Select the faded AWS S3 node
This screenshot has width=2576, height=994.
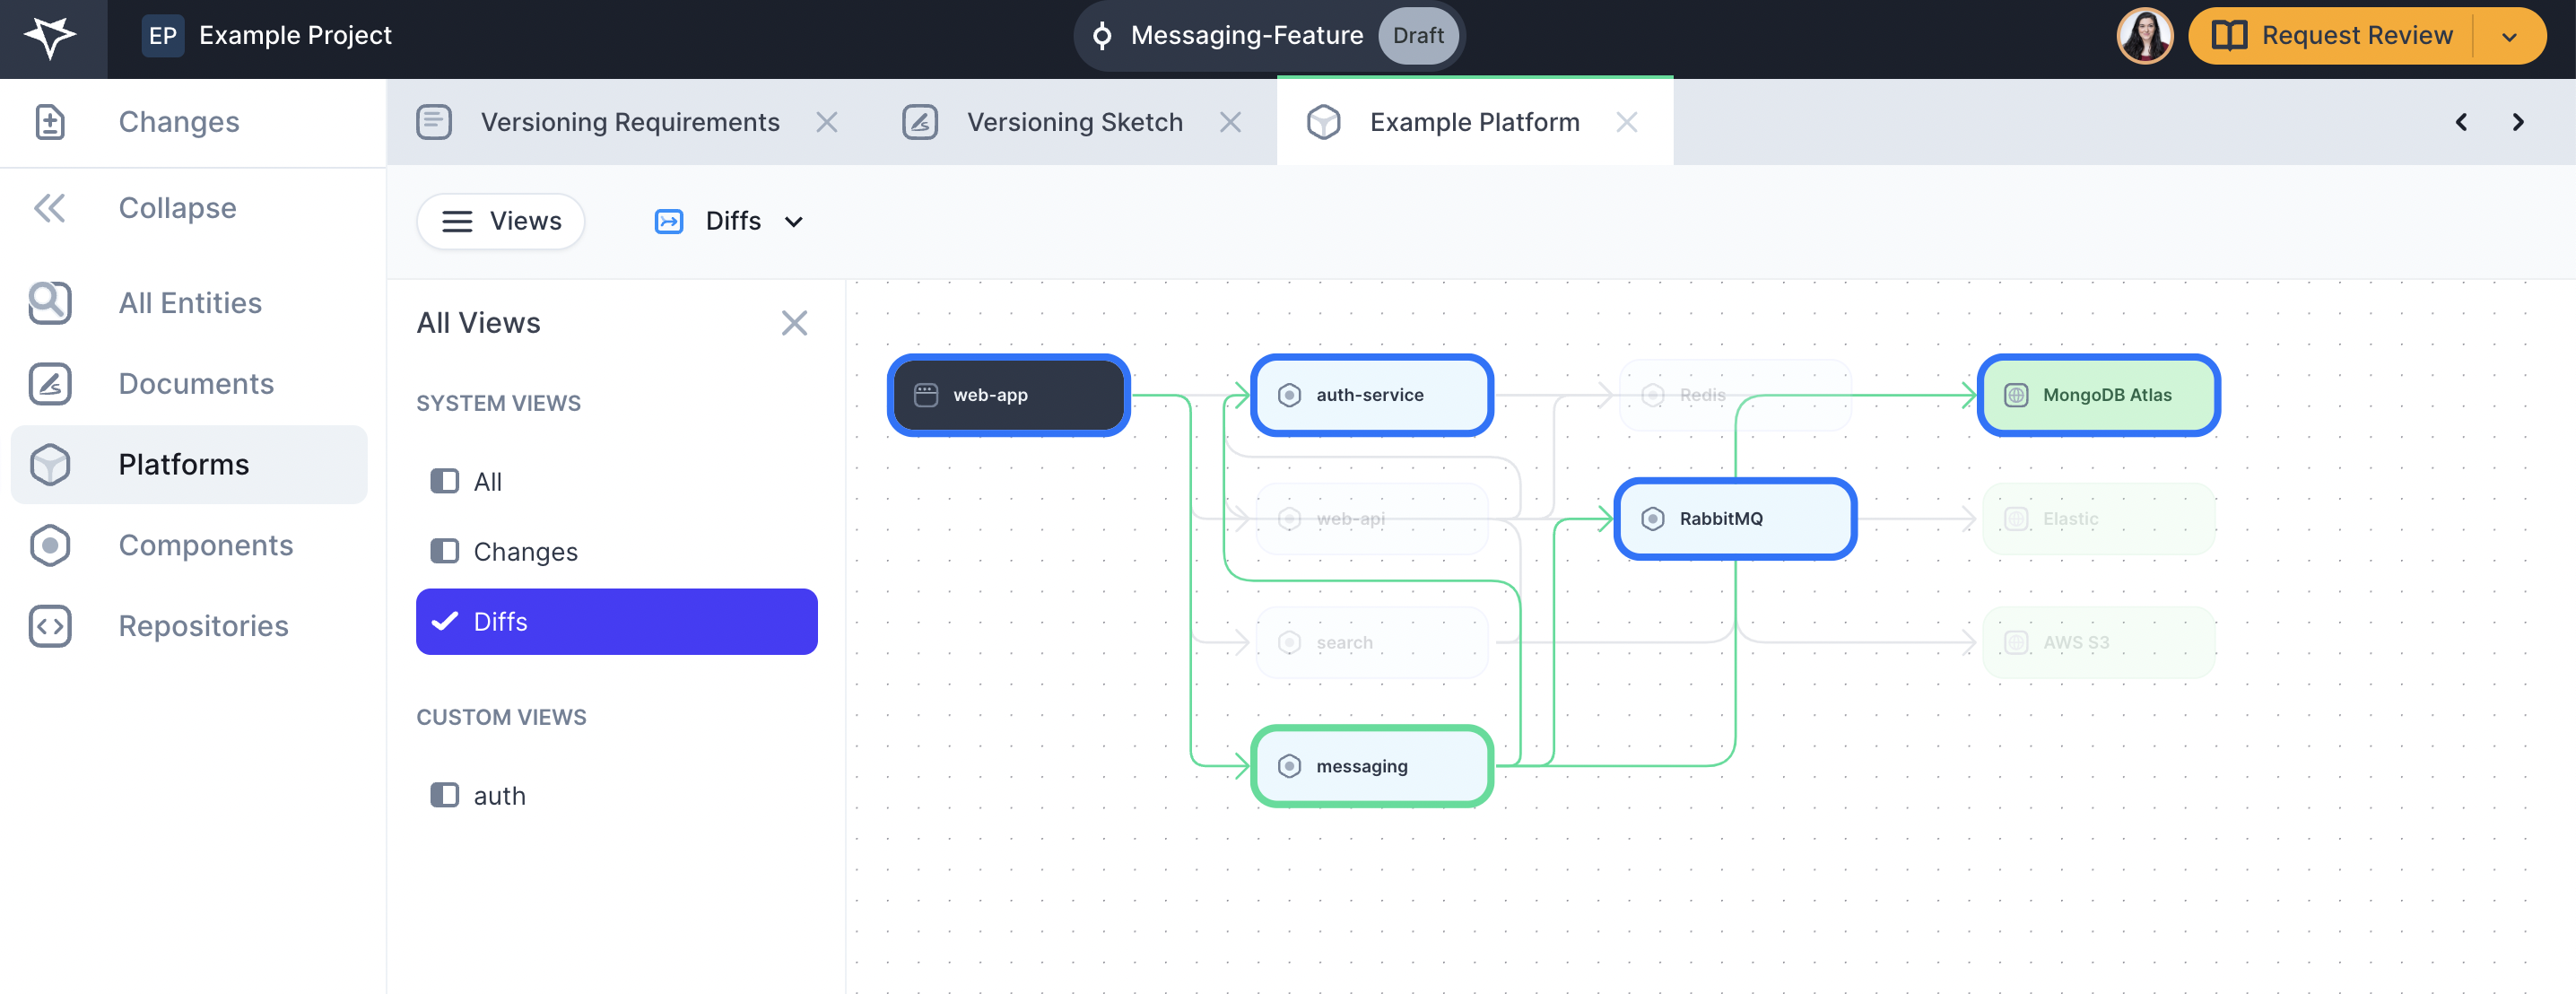pyautogui.click(x=2099, y=643)
